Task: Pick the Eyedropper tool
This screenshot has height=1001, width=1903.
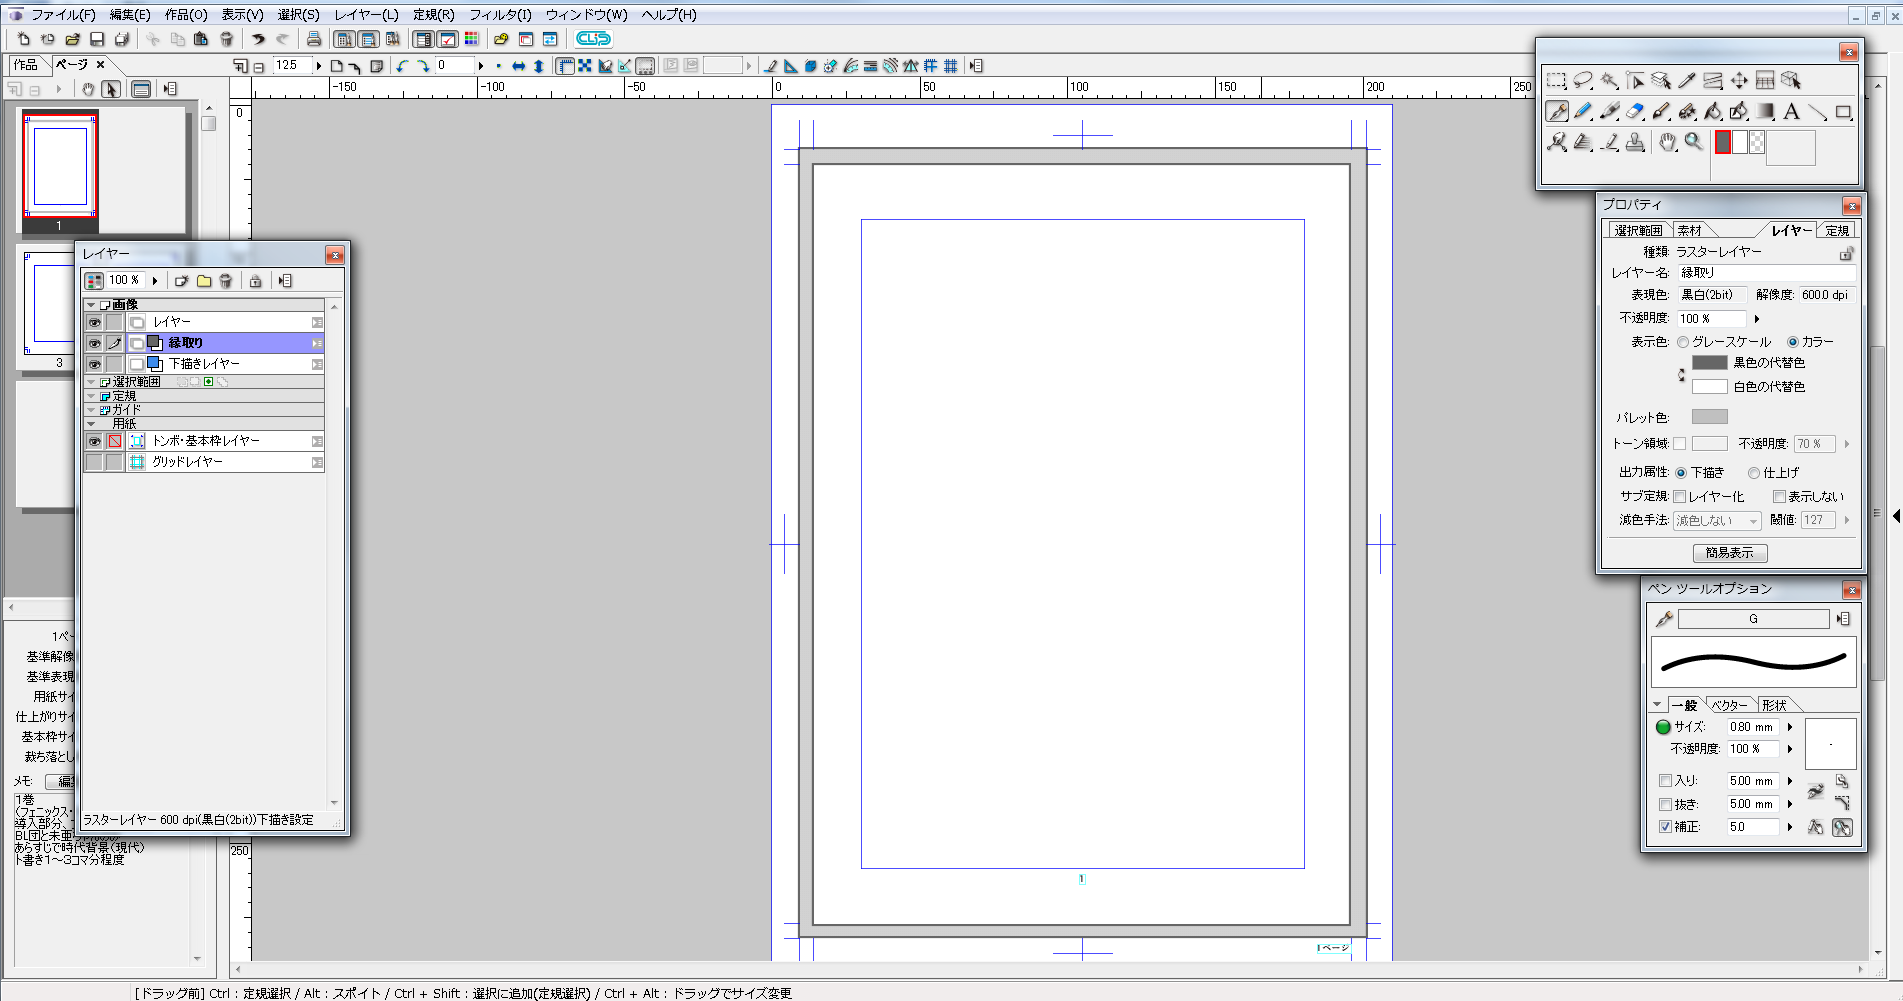Action: pos(1687,81)
